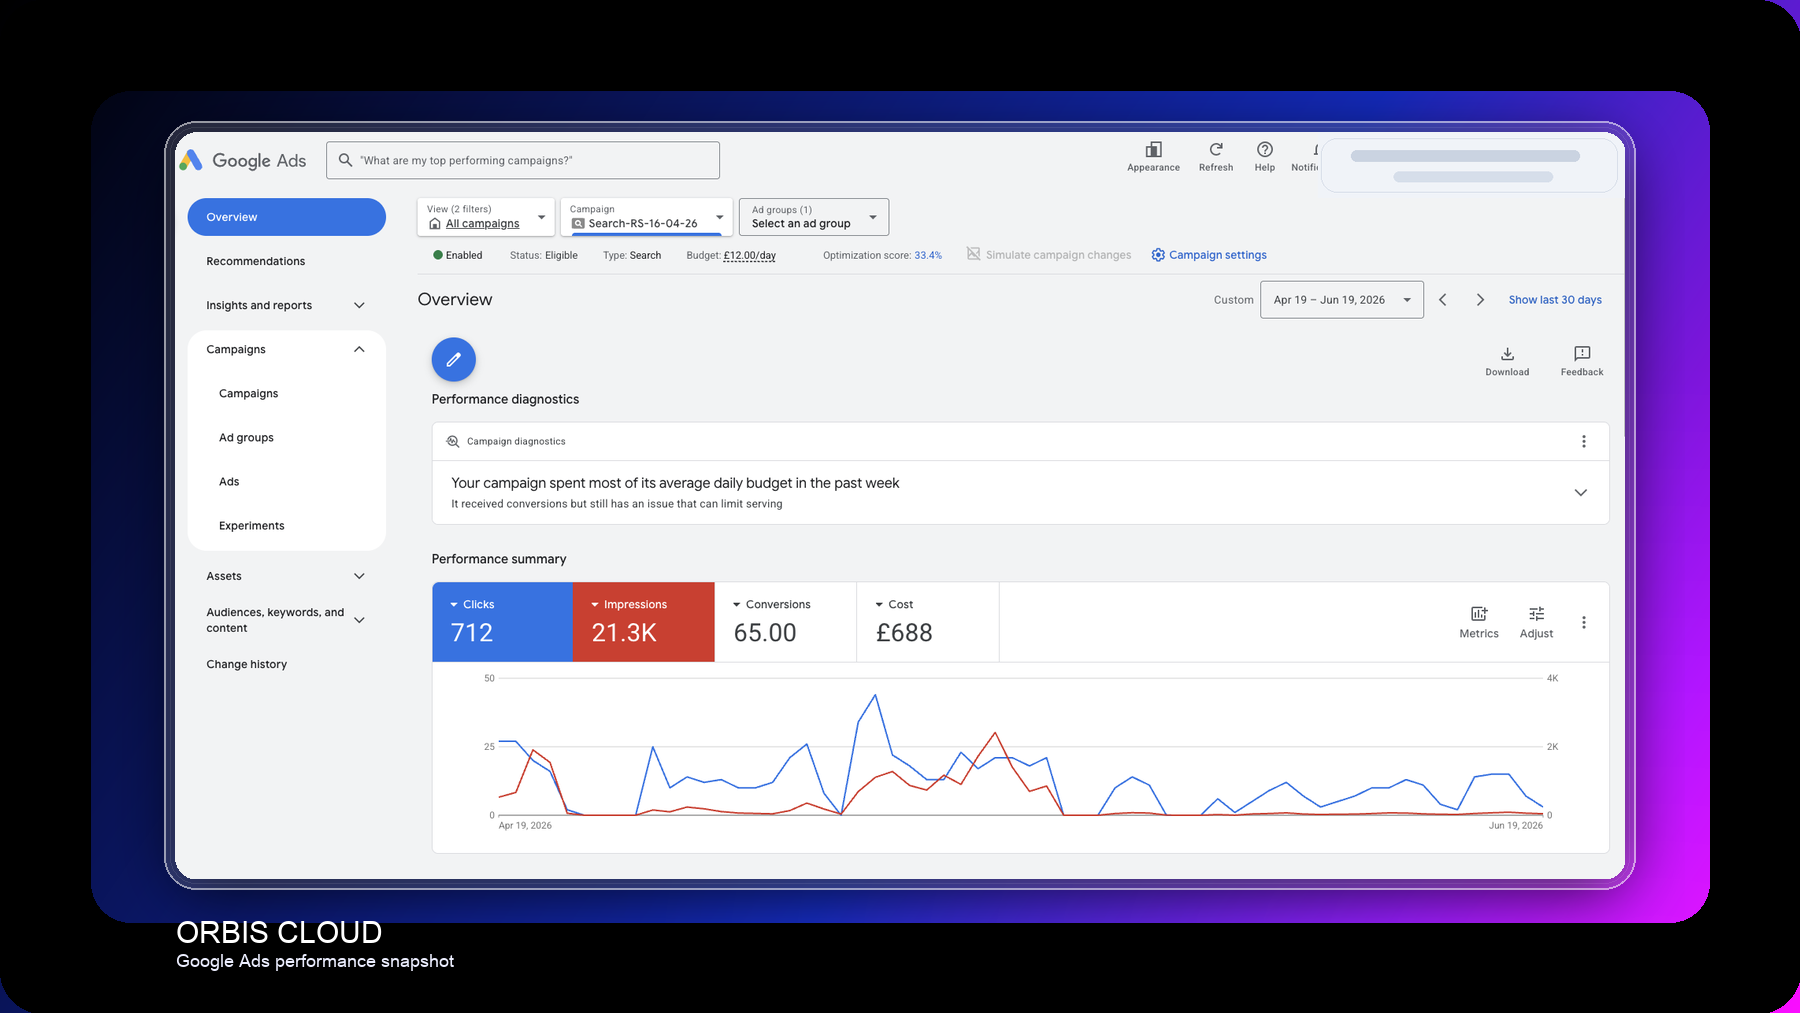The image size is (1800, 1013).
Task: Open the Conversions metric dropdown tile
Action: (x=786, y=622)
